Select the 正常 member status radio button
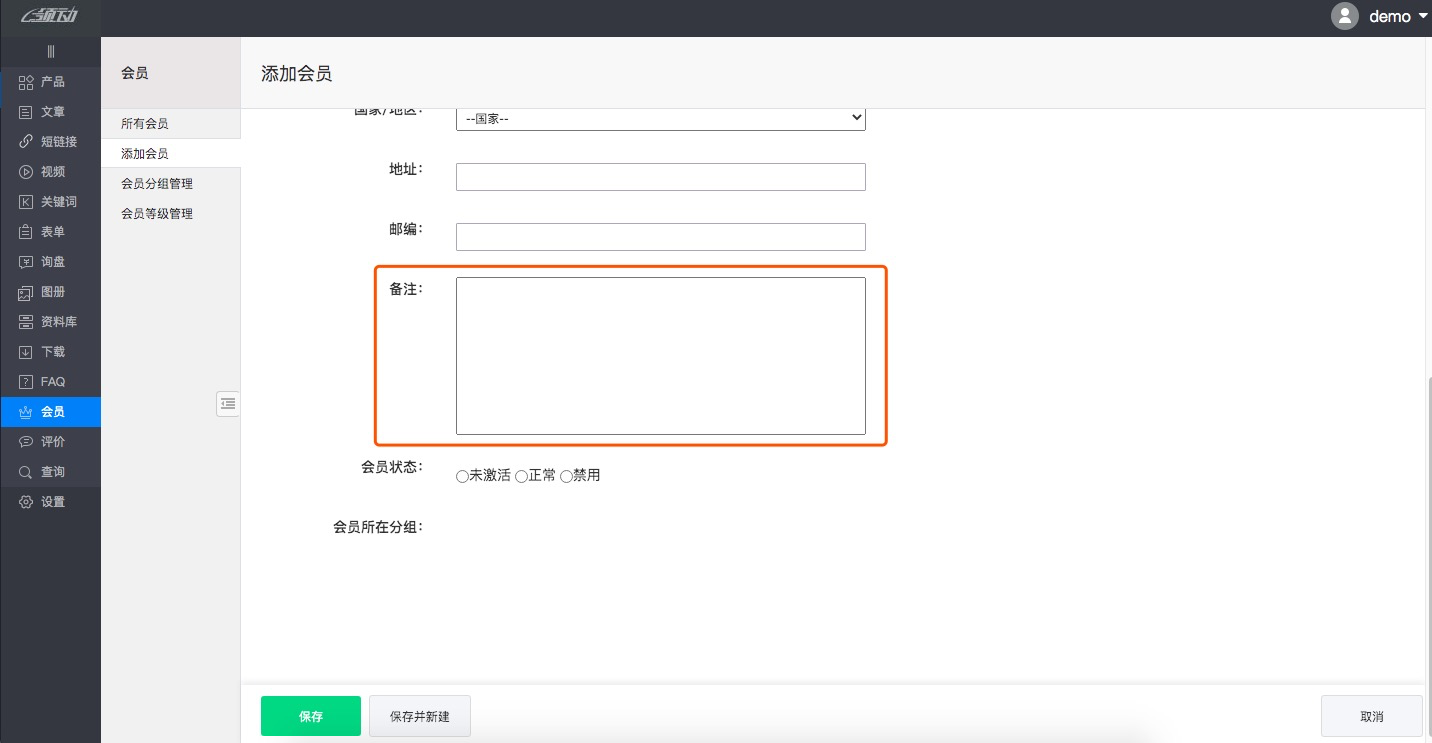1432x743 pixels. [x=521, y=476]
